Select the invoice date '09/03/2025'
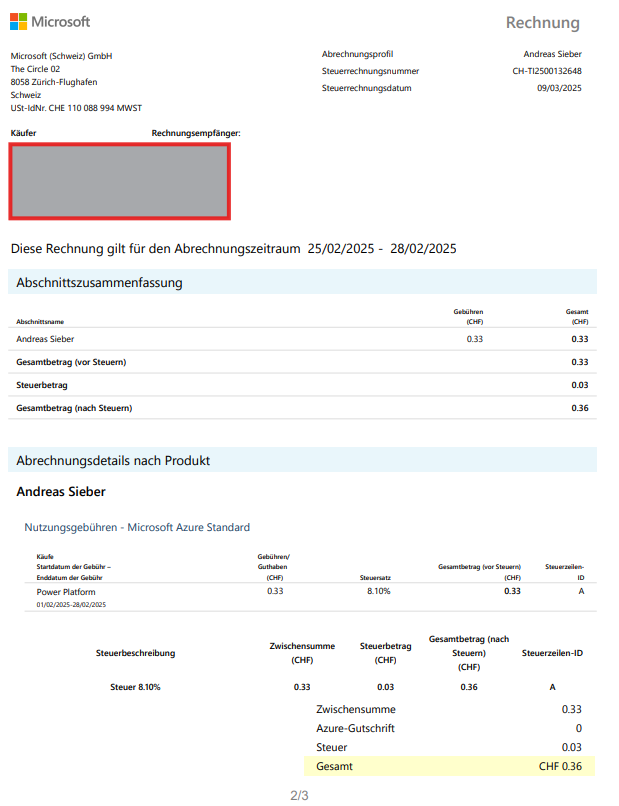The width and height of the screenshot is (619, 806). 559,88
